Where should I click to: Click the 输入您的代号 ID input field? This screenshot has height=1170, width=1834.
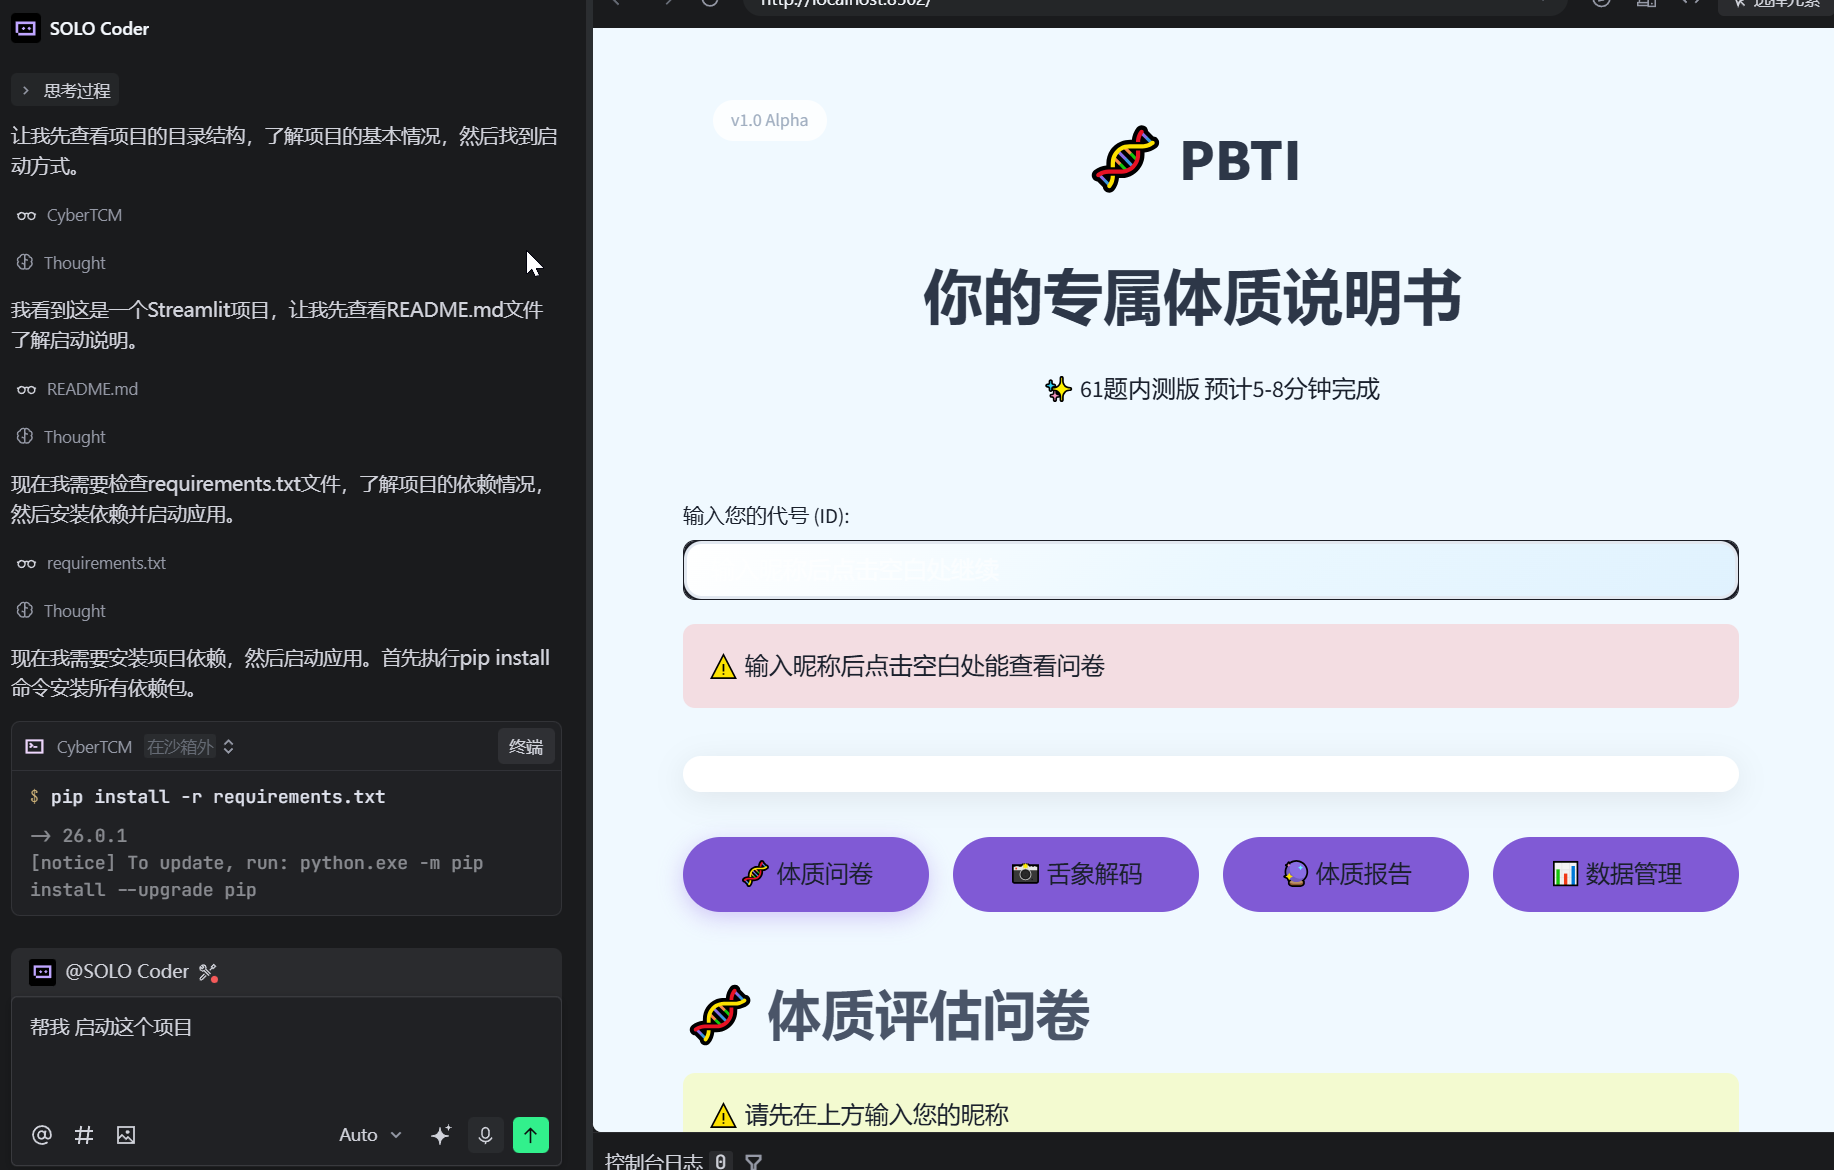pos(1210,570)
